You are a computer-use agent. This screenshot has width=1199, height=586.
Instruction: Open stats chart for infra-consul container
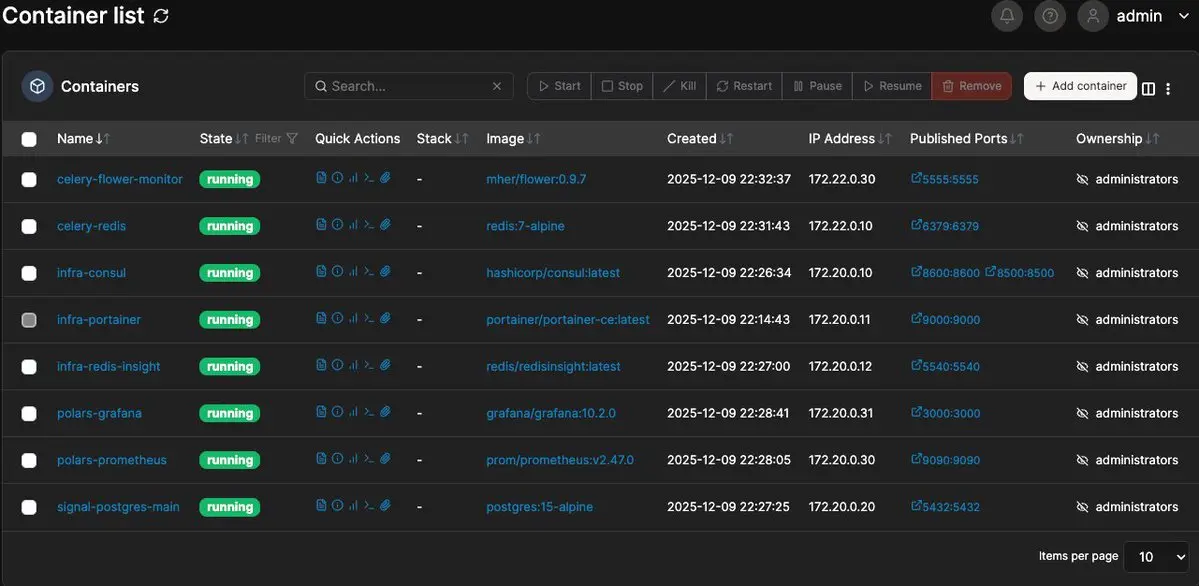pyautogui.click(x=353, y=272)
